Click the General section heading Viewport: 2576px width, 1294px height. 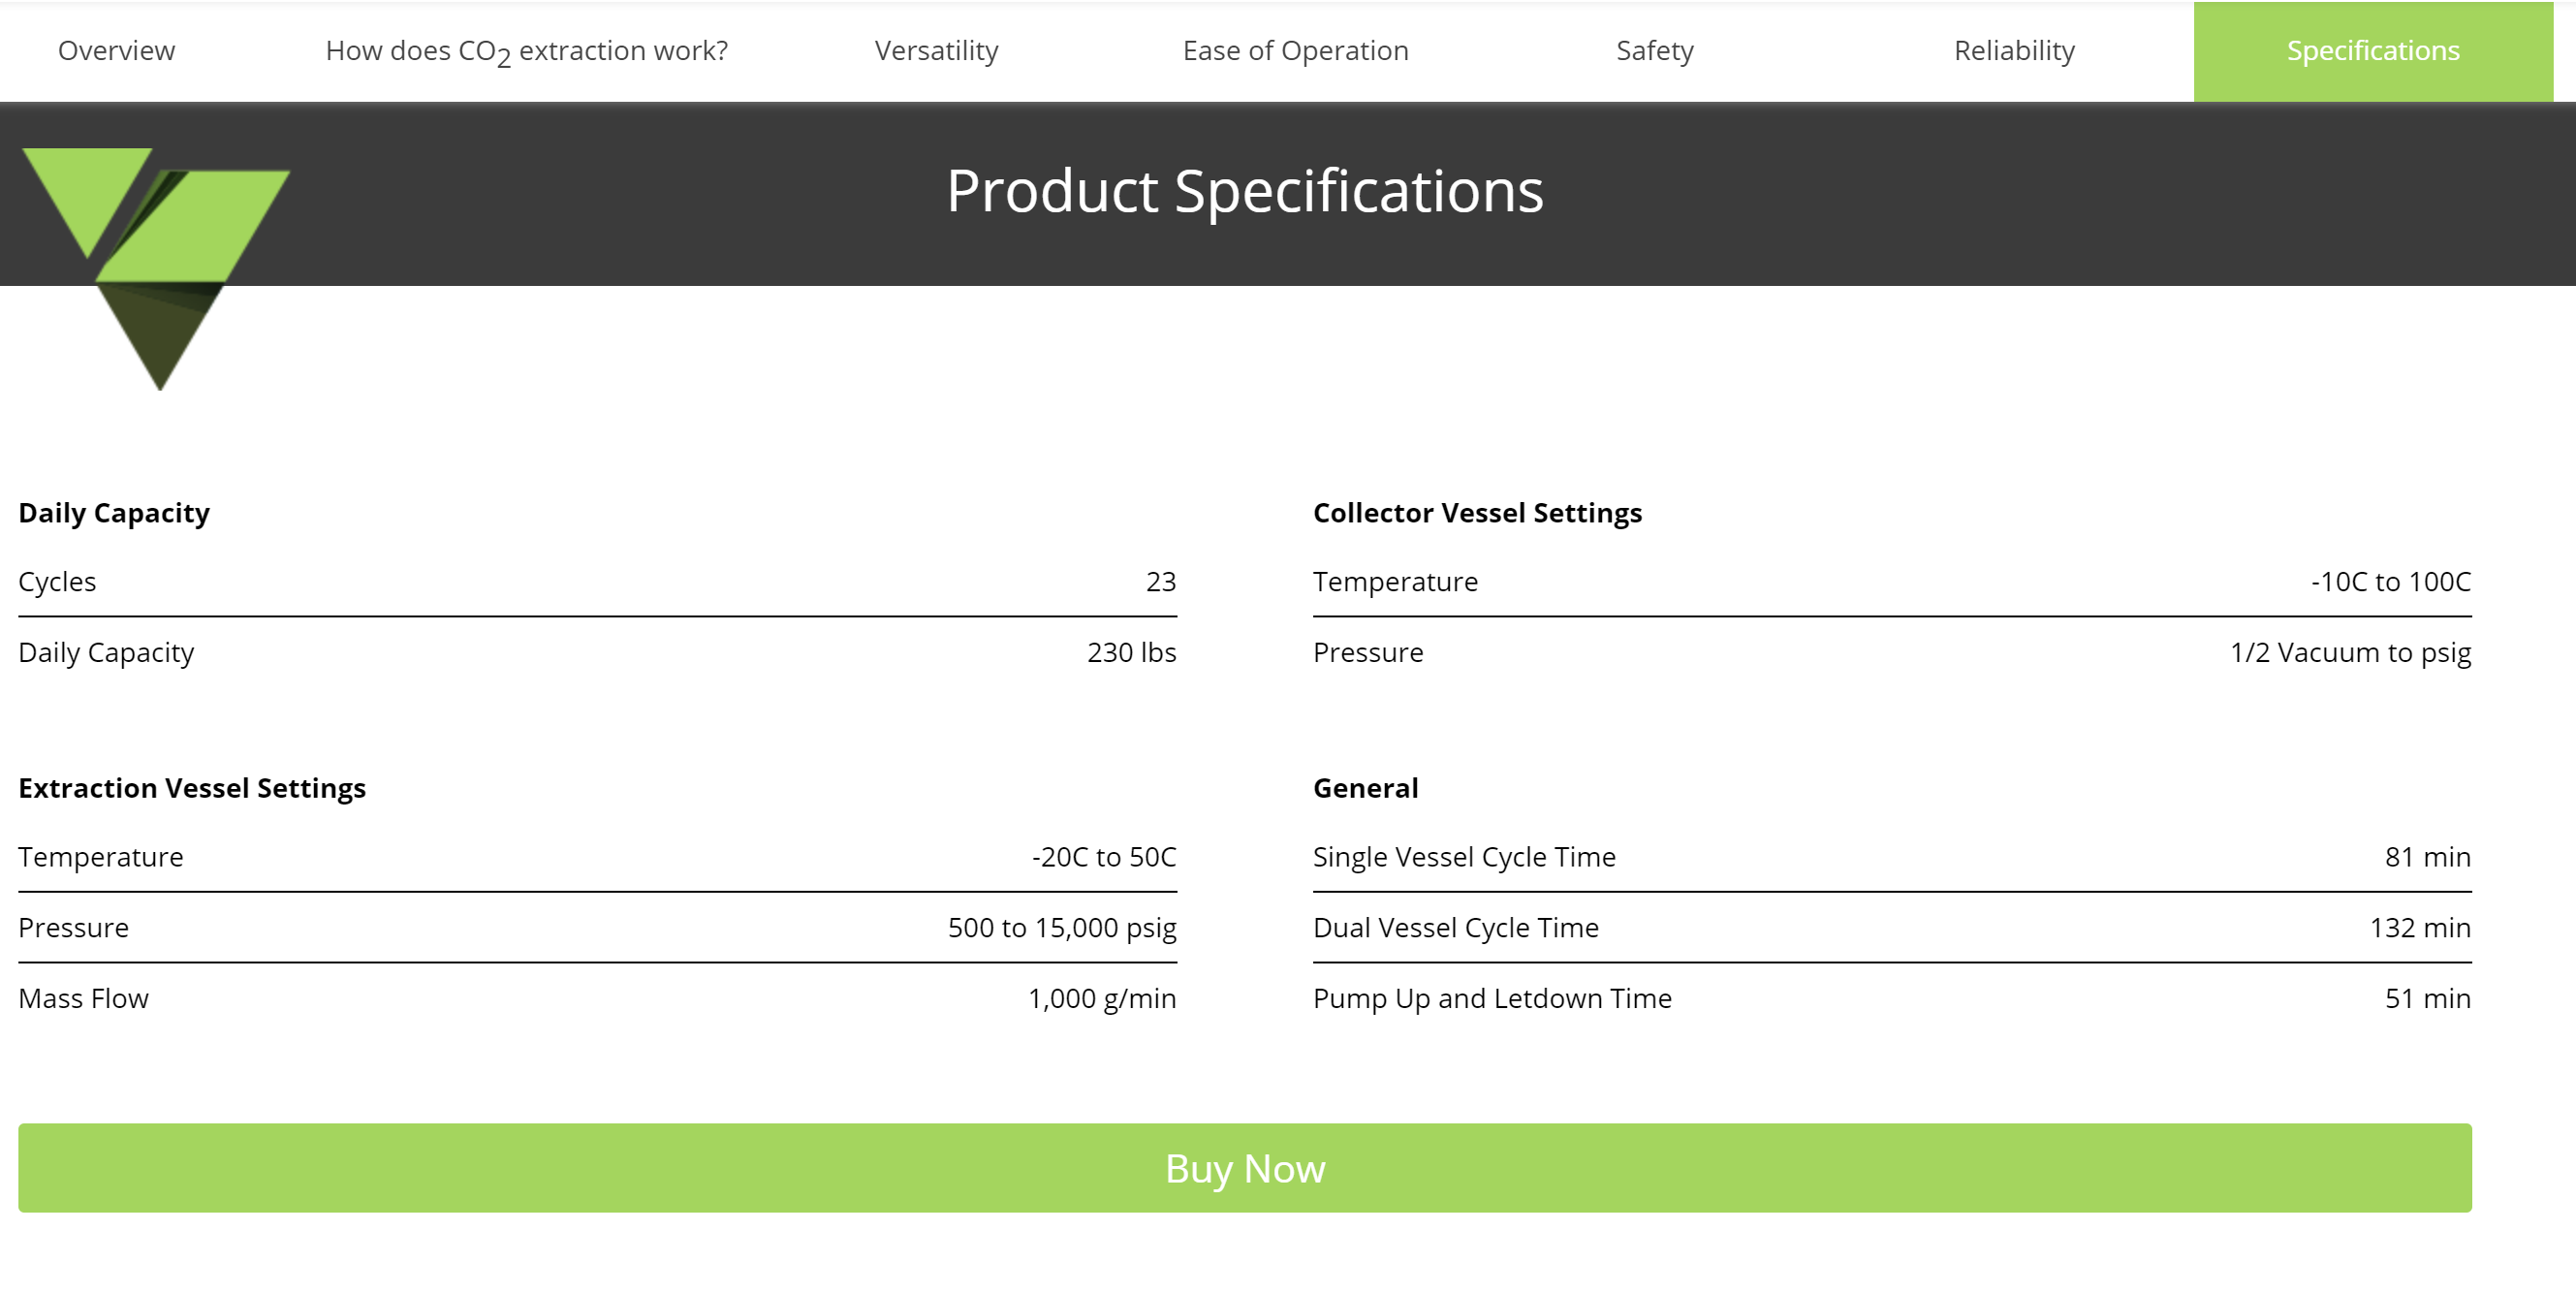pos(1365,788)
